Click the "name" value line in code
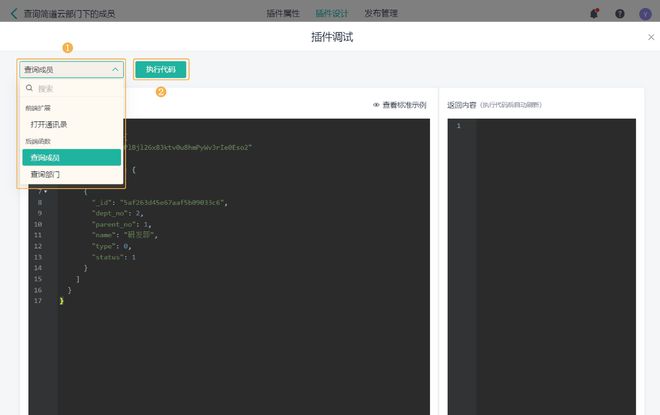Screen dimensions: 660x415 tap(125, 235)
